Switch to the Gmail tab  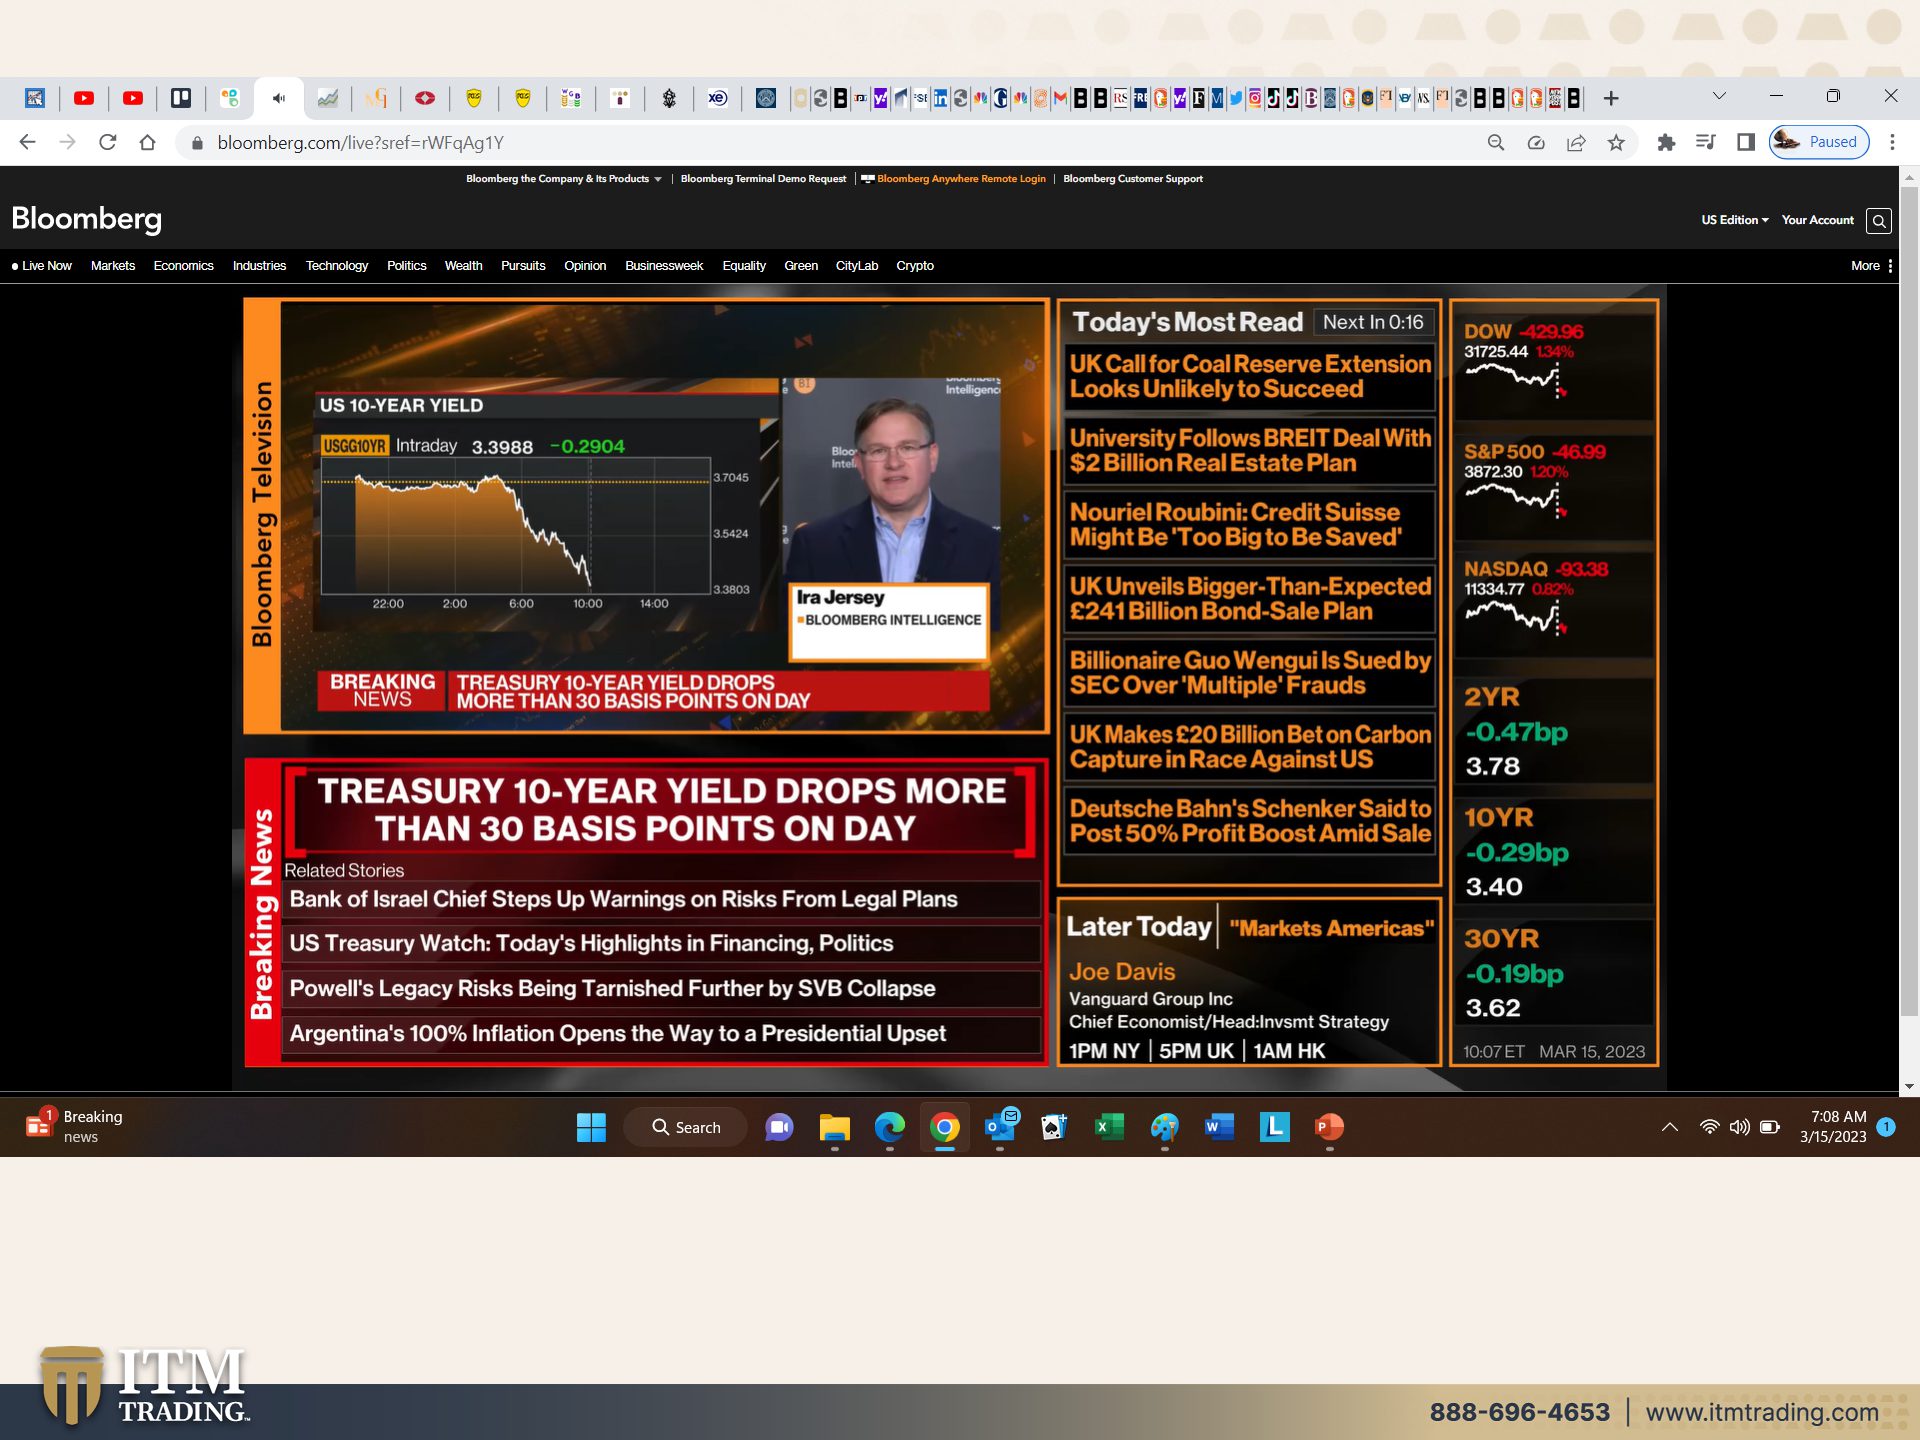1060,98
